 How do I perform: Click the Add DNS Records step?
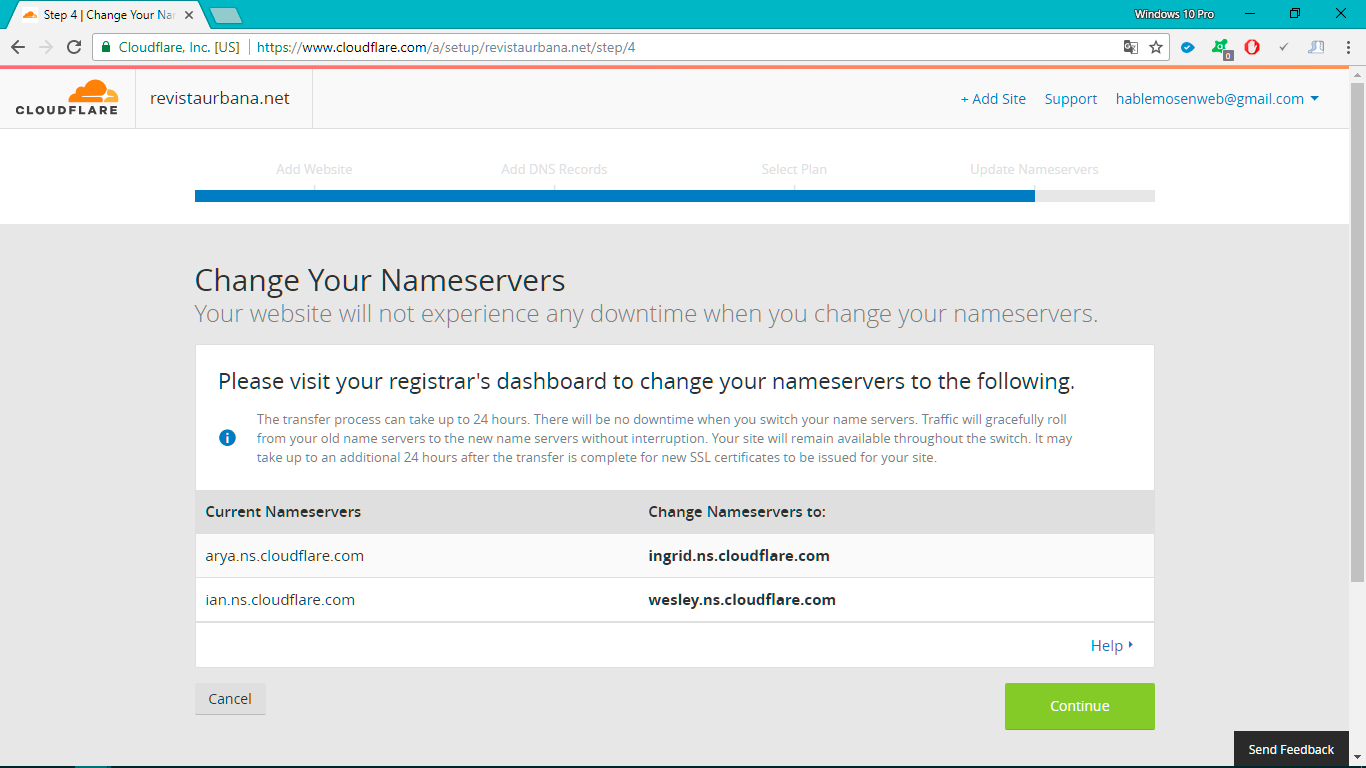point(554,169)
